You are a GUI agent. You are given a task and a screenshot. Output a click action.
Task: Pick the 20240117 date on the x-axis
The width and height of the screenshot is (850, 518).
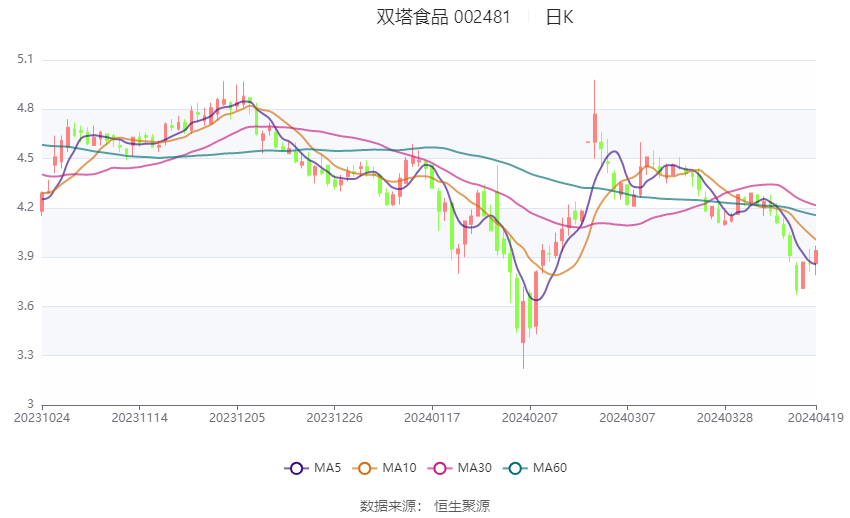click(432, 418)
